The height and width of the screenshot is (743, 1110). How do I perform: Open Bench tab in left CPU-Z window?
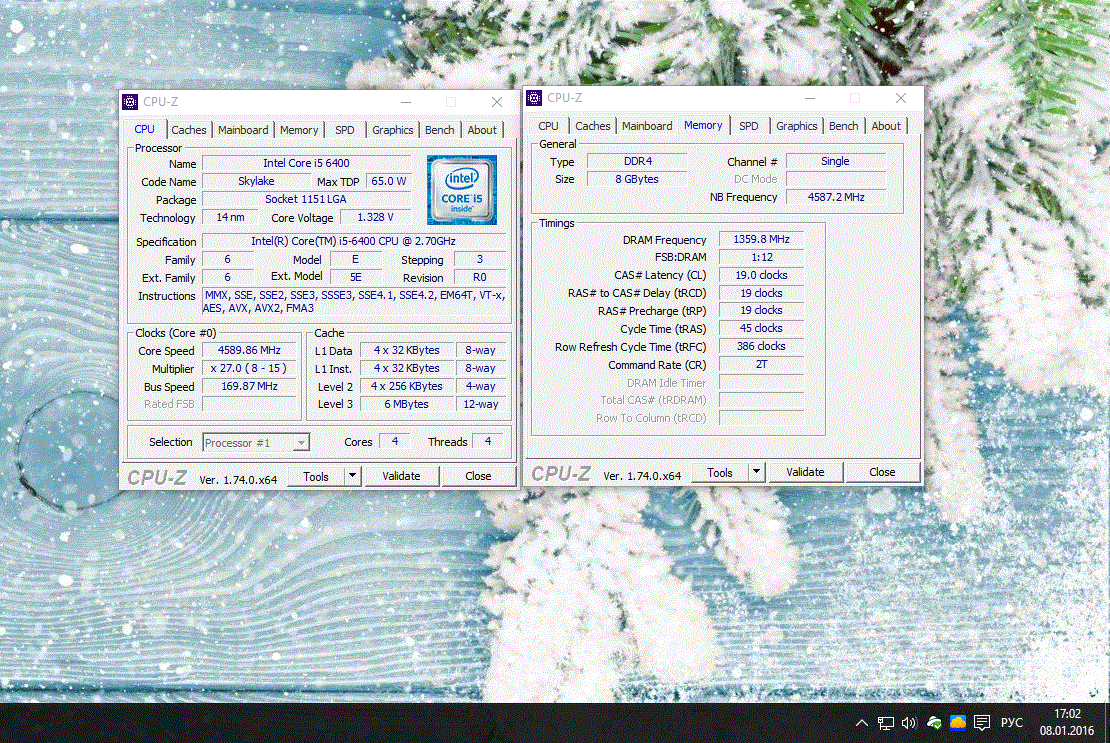point(440,130)
